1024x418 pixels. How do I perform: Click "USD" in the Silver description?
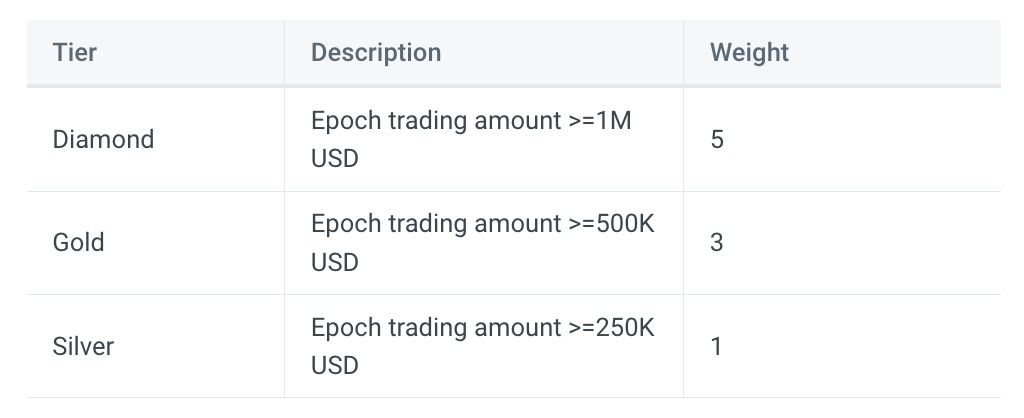334,366
